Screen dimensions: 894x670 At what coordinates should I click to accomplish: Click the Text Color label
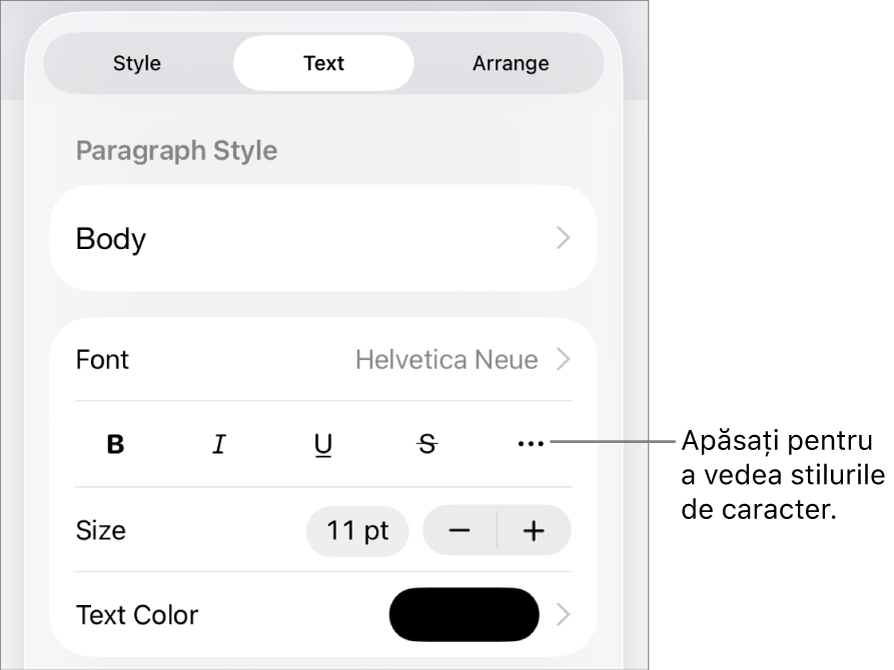(137, 614)
